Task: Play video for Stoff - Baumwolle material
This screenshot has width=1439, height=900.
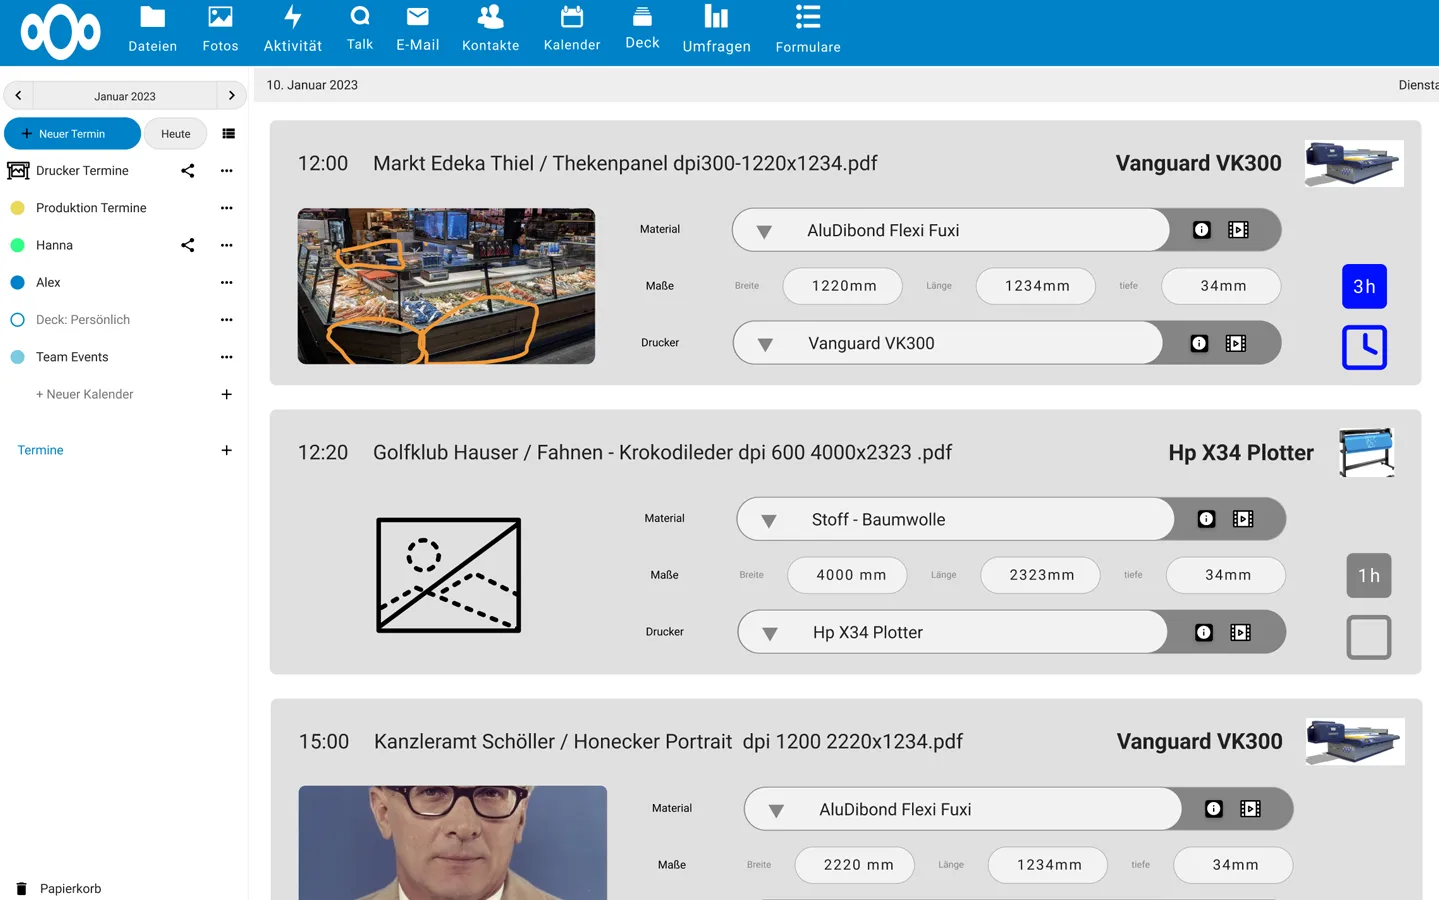Action: click(x=1243, y=519)
